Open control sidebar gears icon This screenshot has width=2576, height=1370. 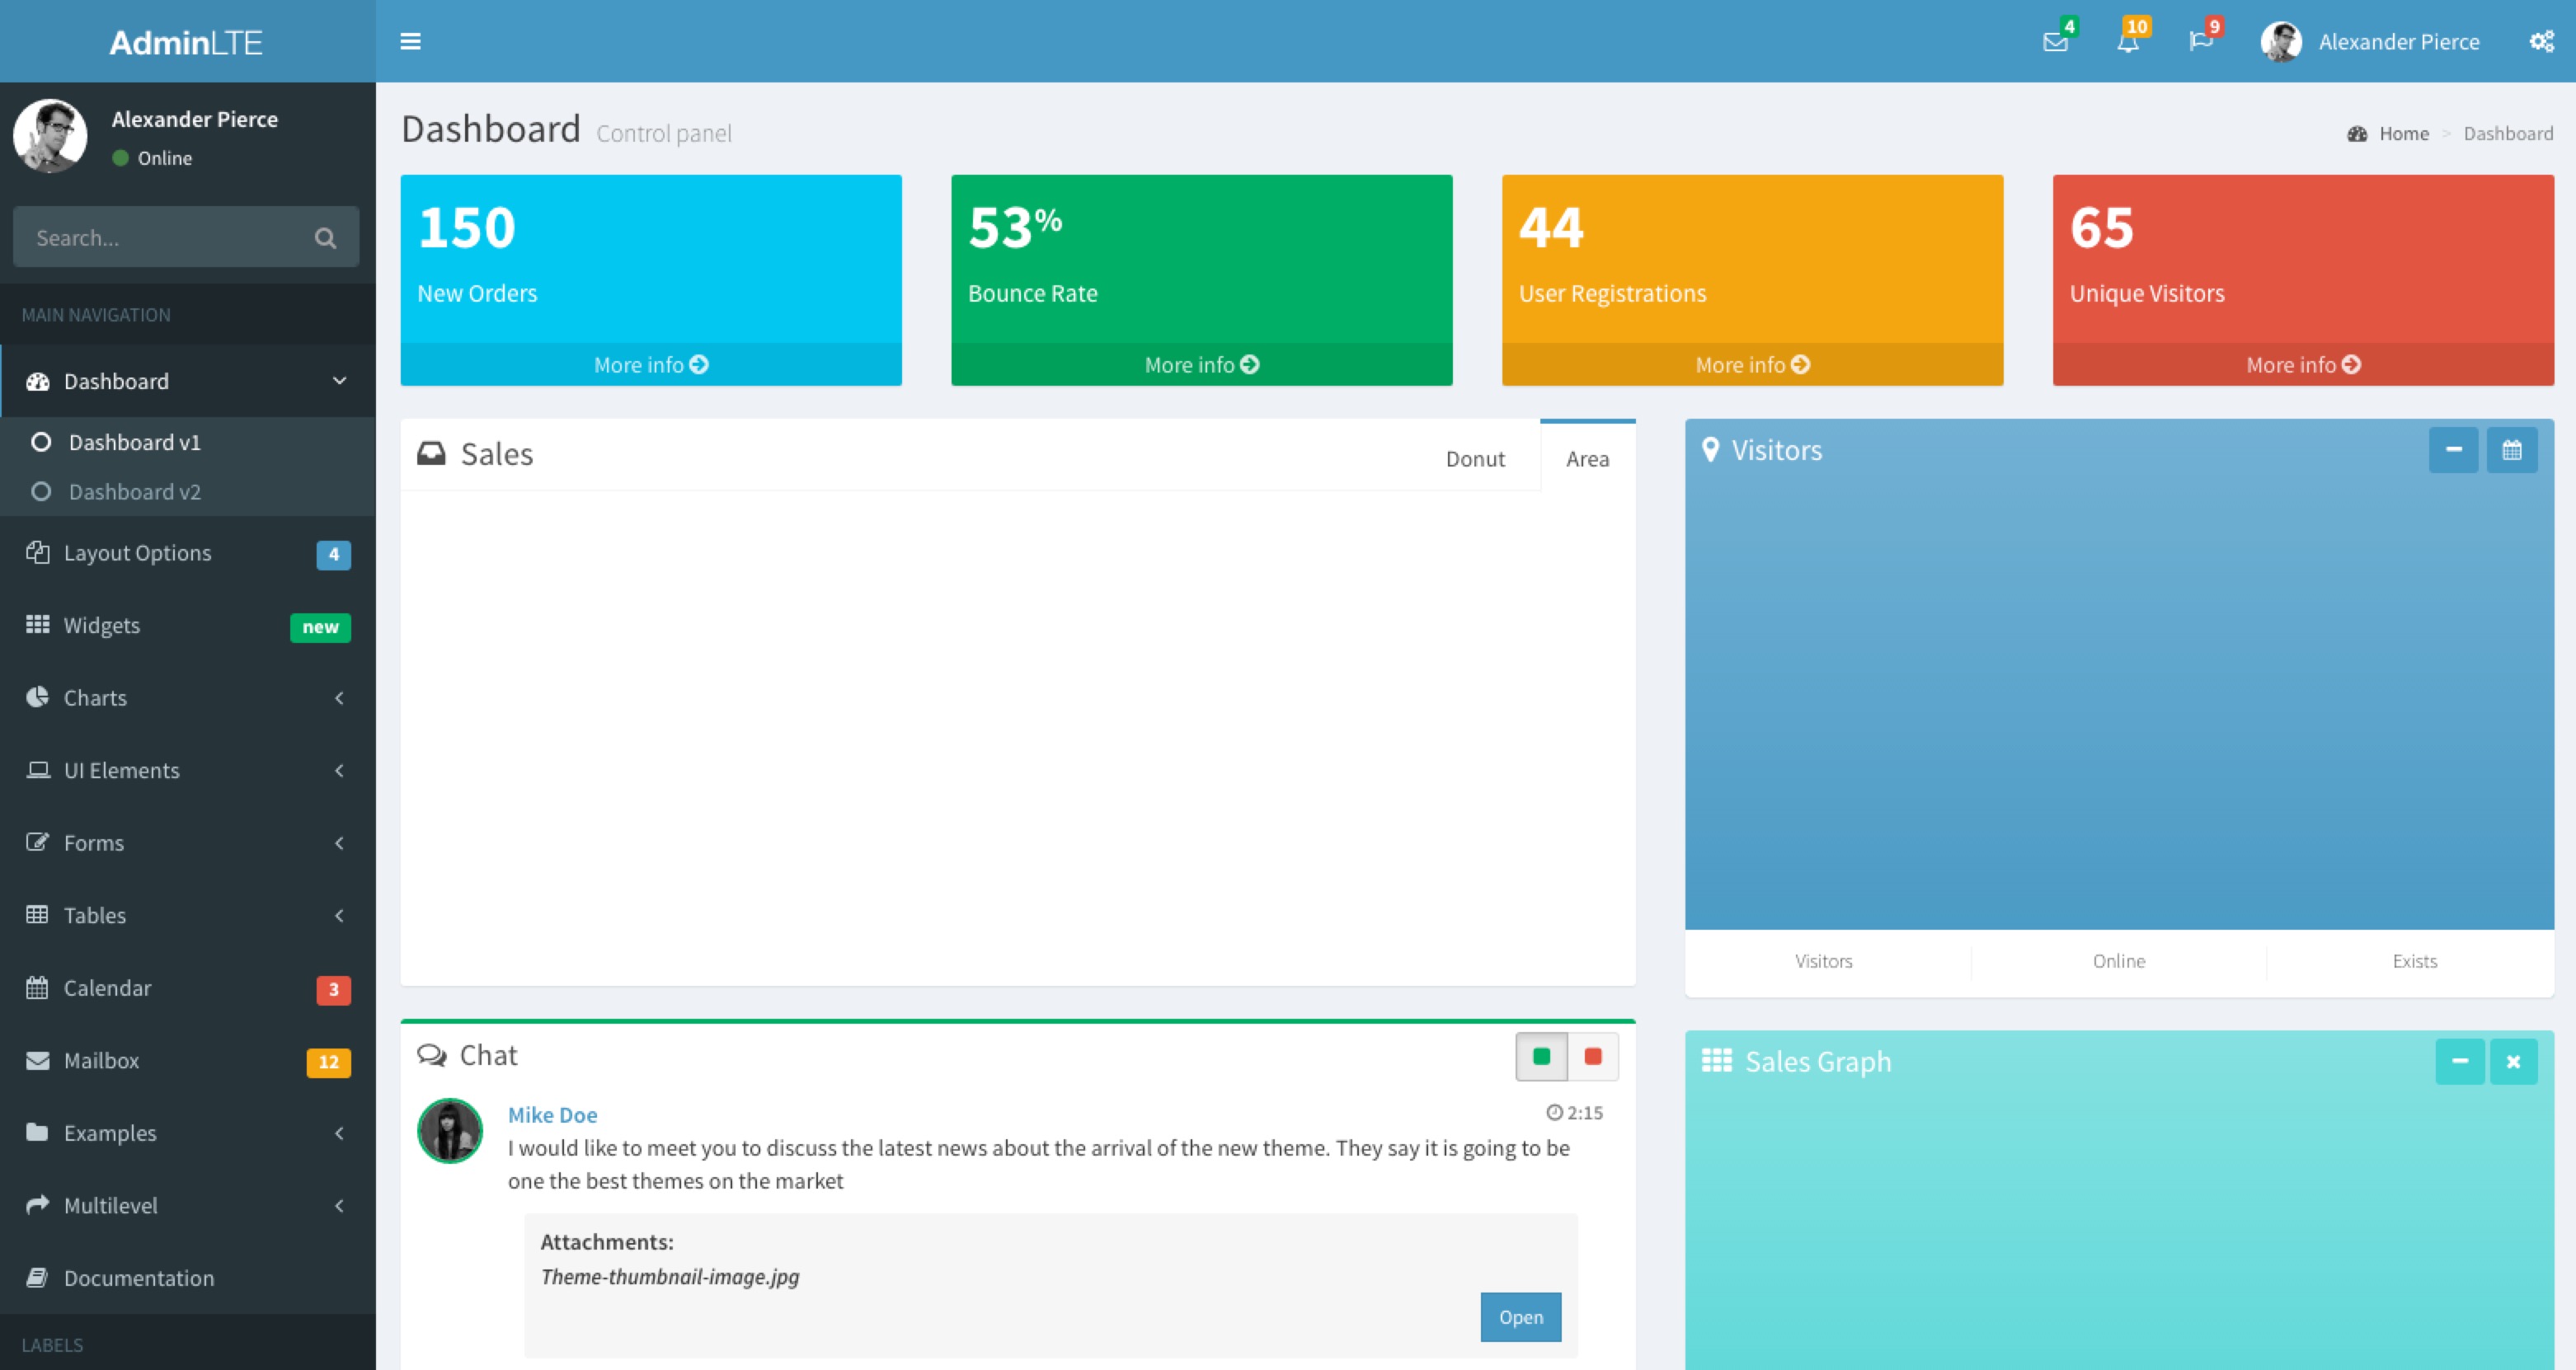[2541, 41]
